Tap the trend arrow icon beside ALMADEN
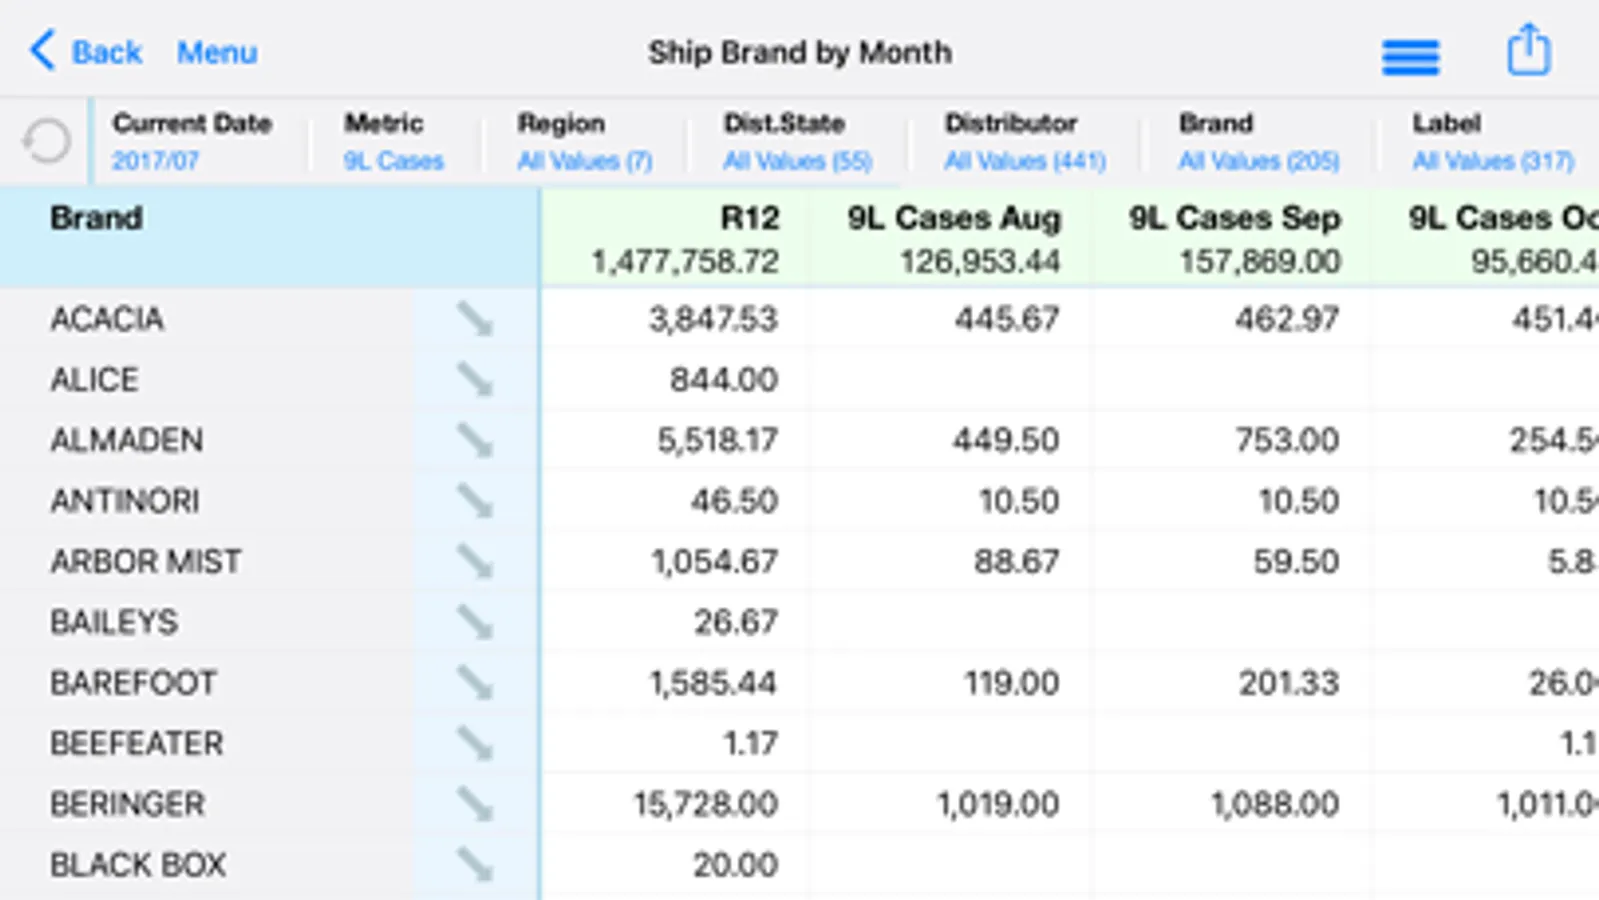 click(475, 440)
